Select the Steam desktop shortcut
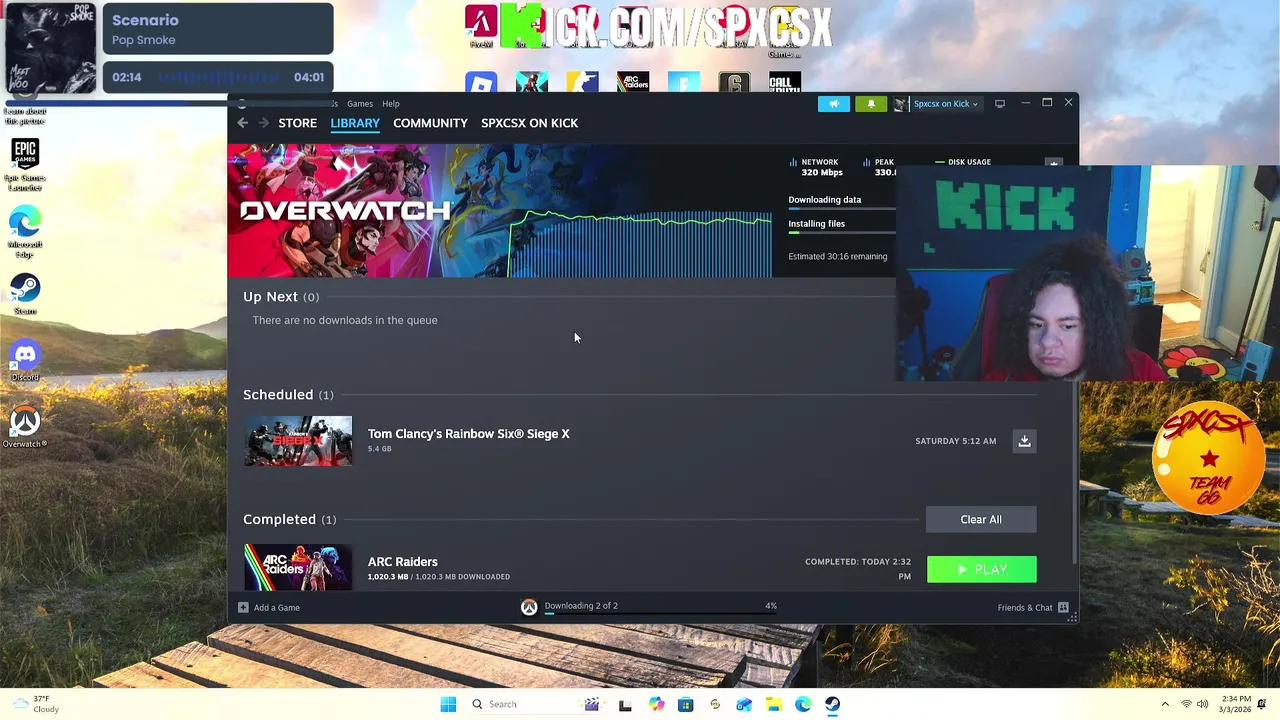The width and height of the screenshot is (1280, 720). [25, 294]
